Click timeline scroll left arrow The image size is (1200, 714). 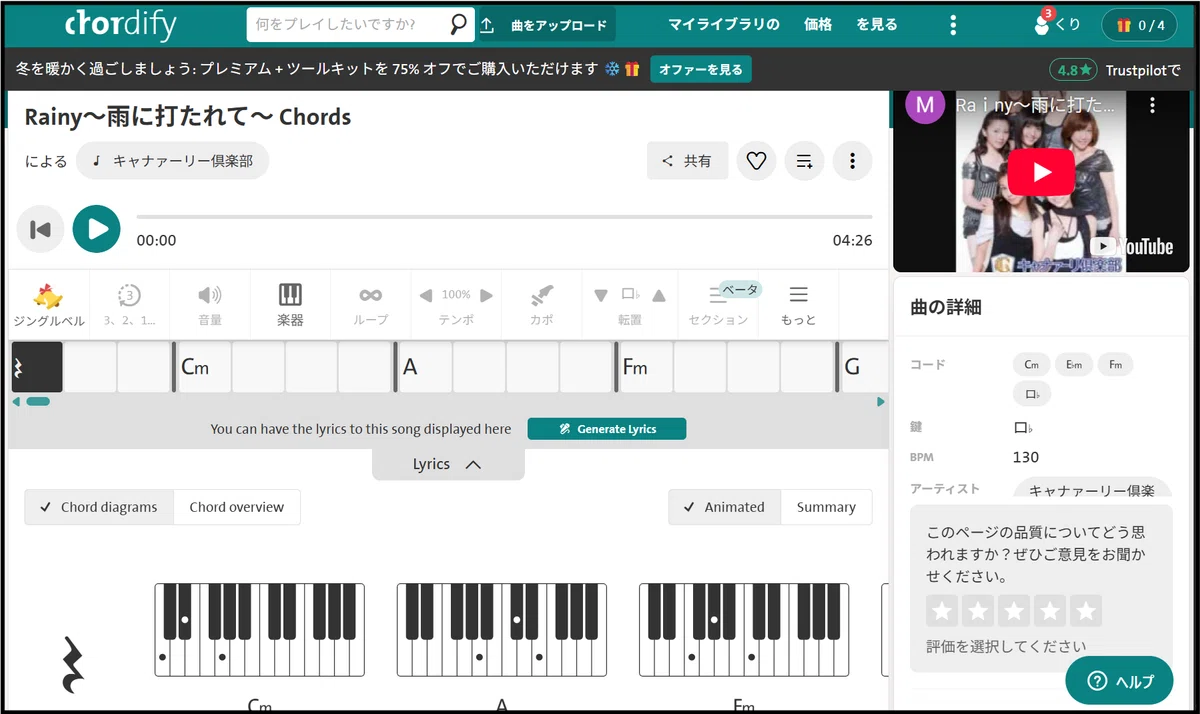coord(15,401)
